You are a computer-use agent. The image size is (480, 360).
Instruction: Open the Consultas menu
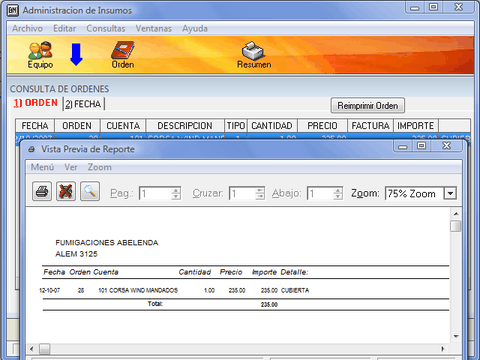click(x=106, y=29)
